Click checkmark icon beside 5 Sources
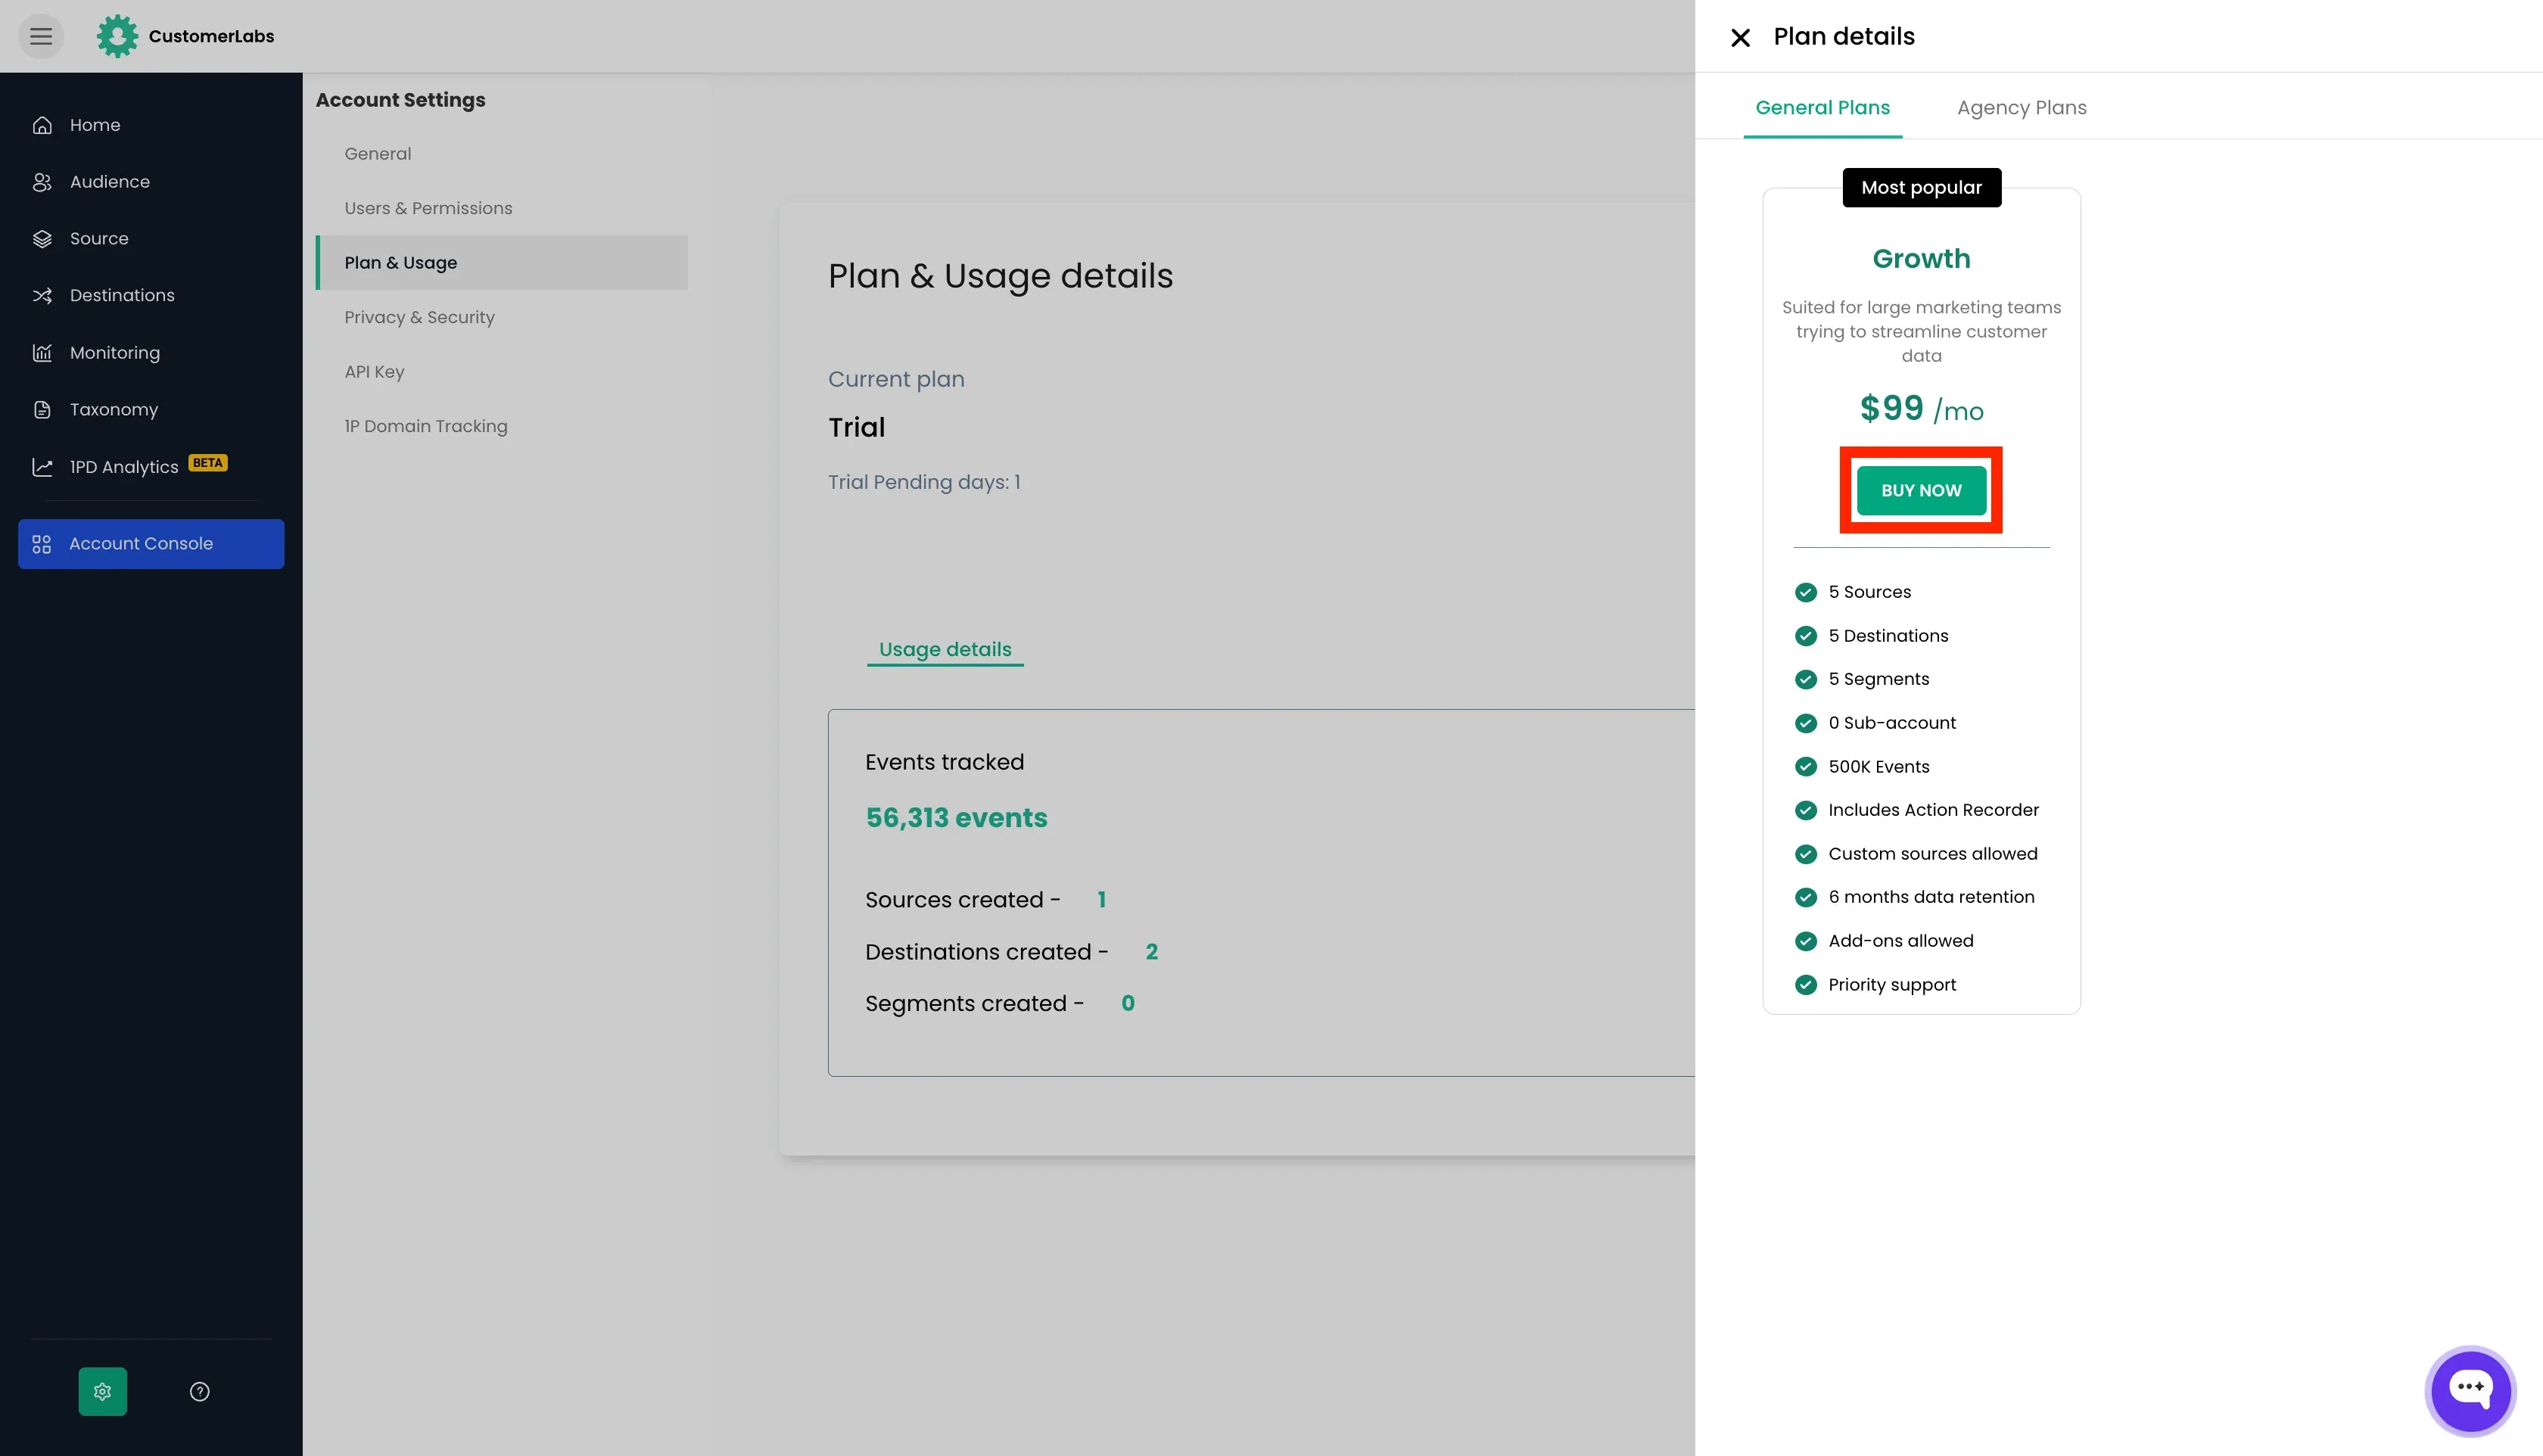The height and width of the screenshot is (1456, 2543). [x=1806, y=592]
